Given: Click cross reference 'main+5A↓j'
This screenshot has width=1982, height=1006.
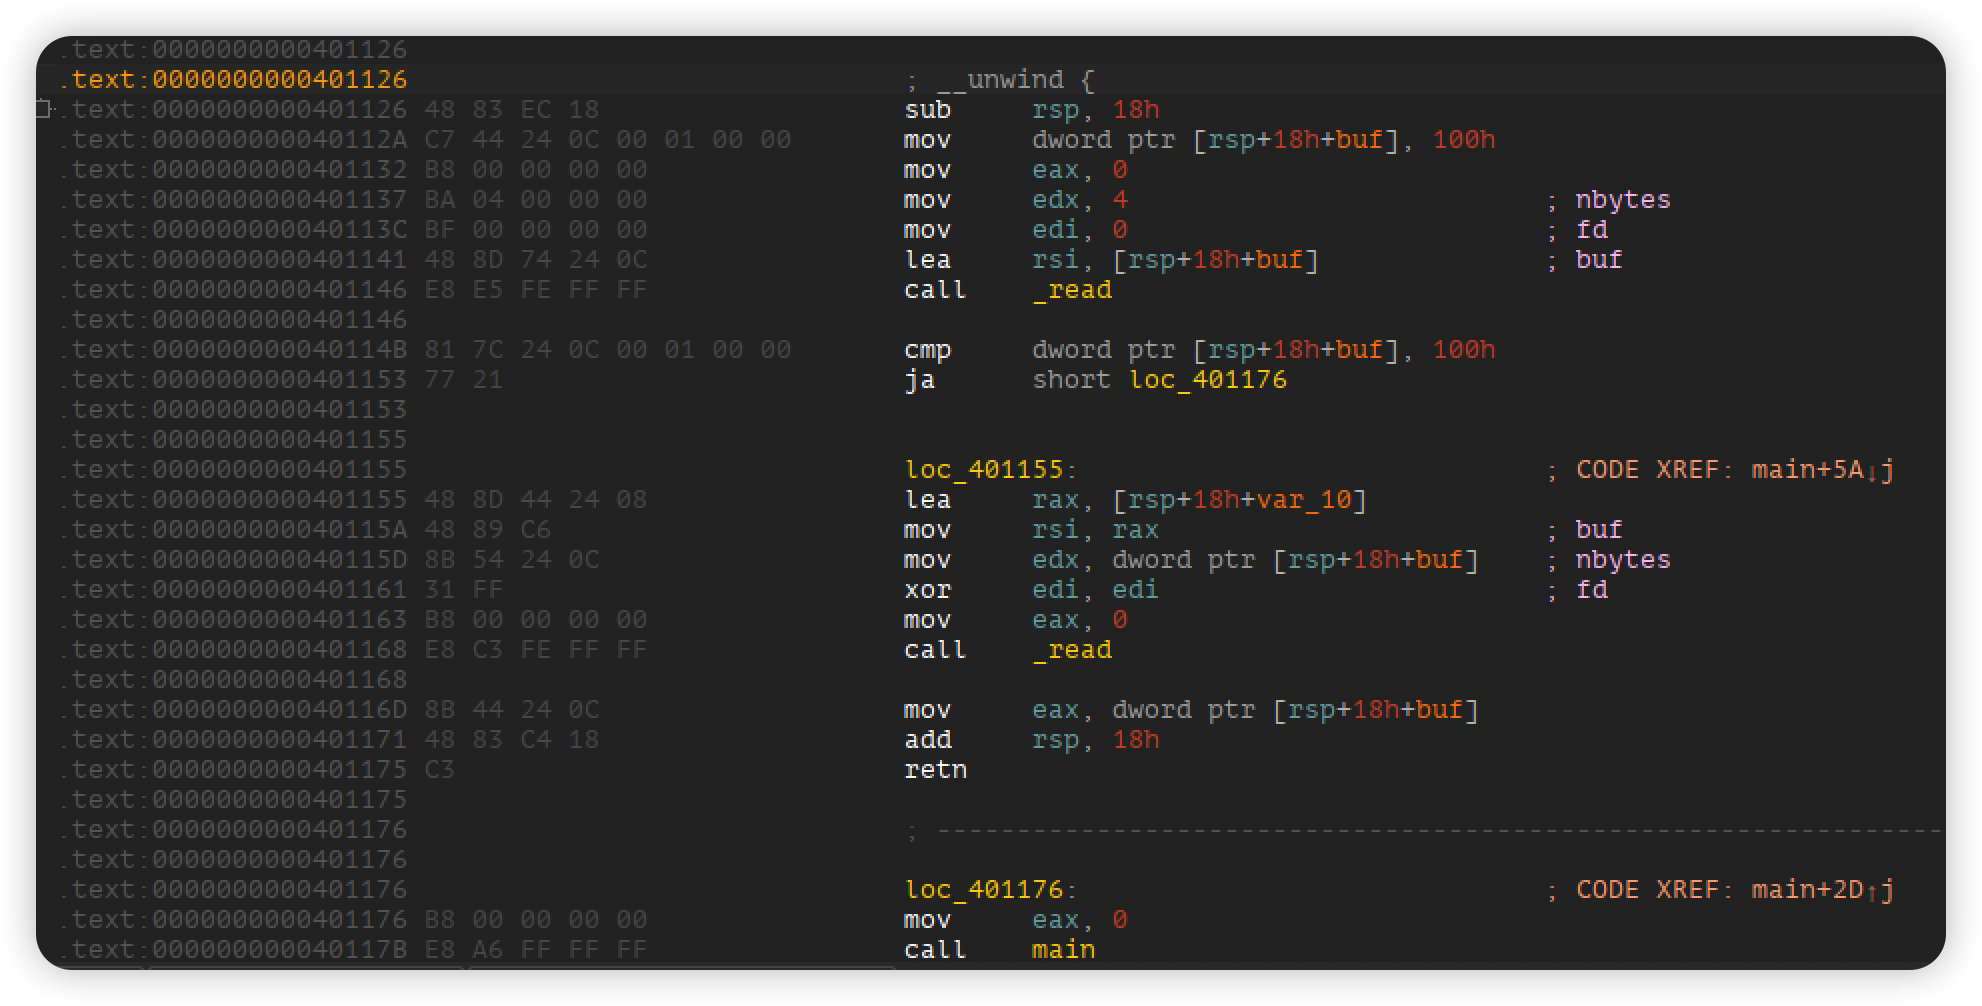Looking at the screenshot, I should [x=1824, y=469].
